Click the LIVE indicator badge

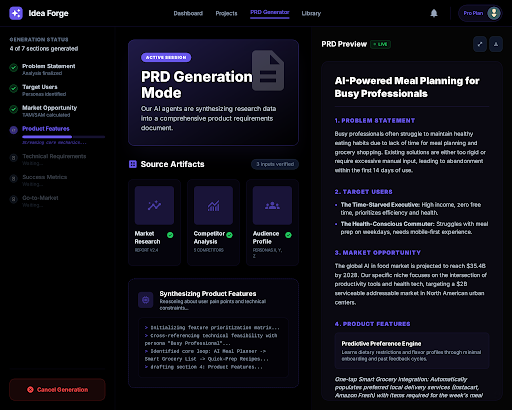(380, 44)
